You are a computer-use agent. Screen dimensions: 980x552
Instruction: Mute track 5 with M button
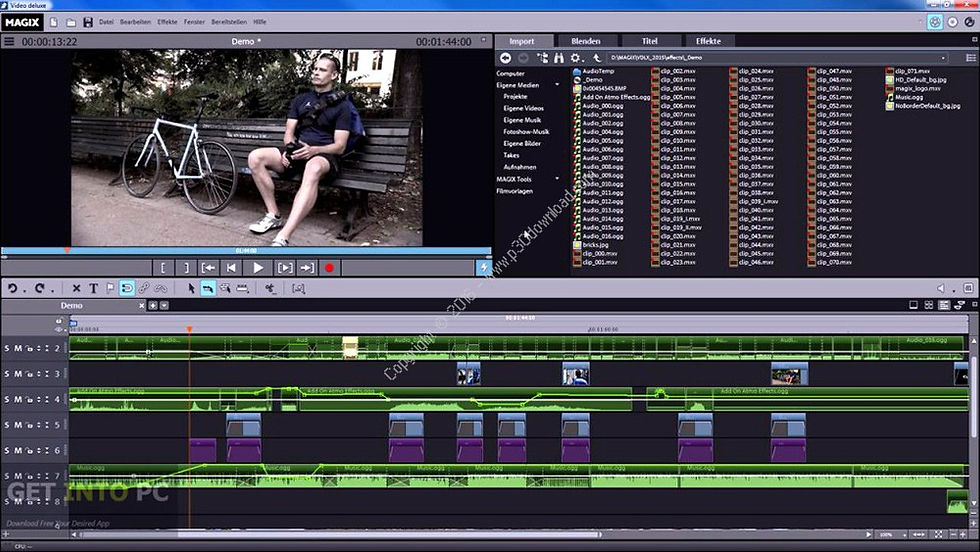click(18, 425)
